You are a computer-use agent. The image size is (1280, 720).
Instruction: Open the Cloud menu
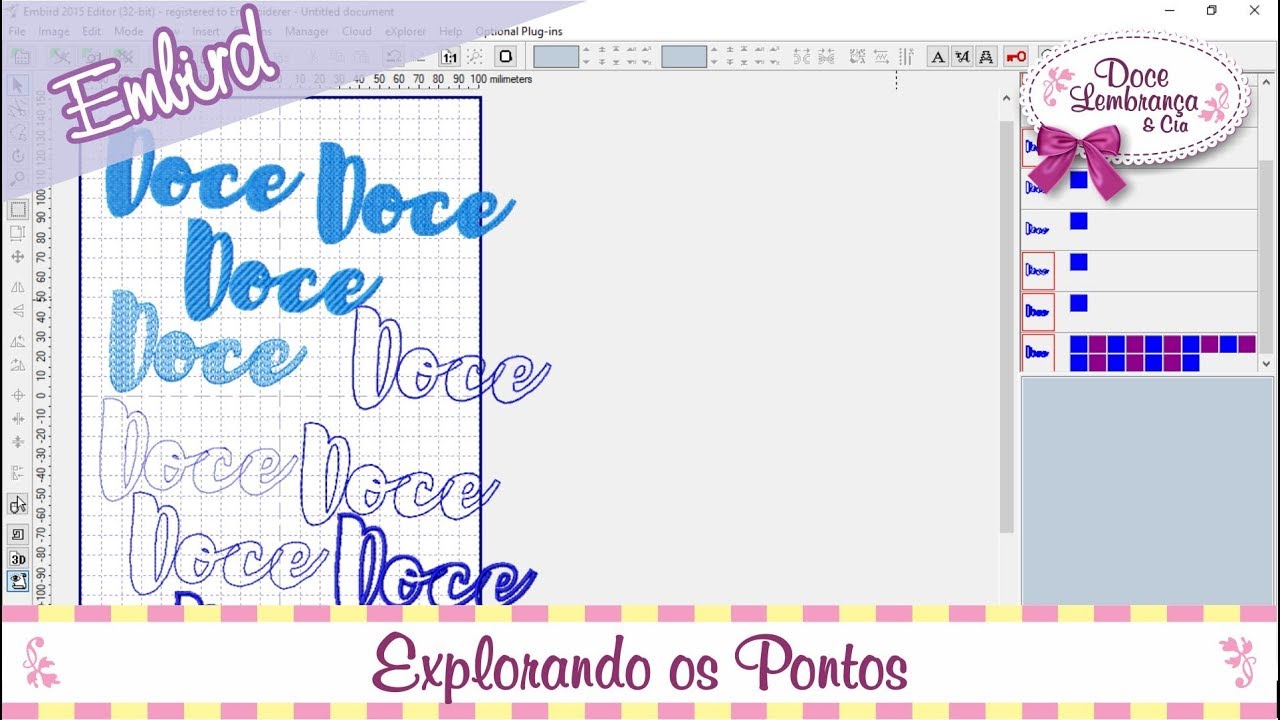click(x=357, y=31)
